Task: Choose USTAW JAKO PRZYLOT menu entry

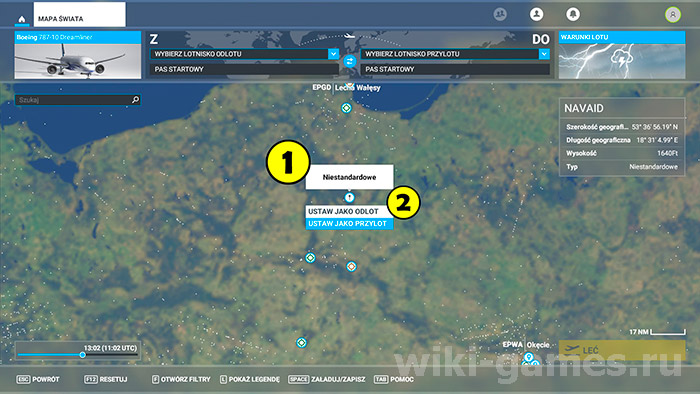Action: tap(349, 224)
